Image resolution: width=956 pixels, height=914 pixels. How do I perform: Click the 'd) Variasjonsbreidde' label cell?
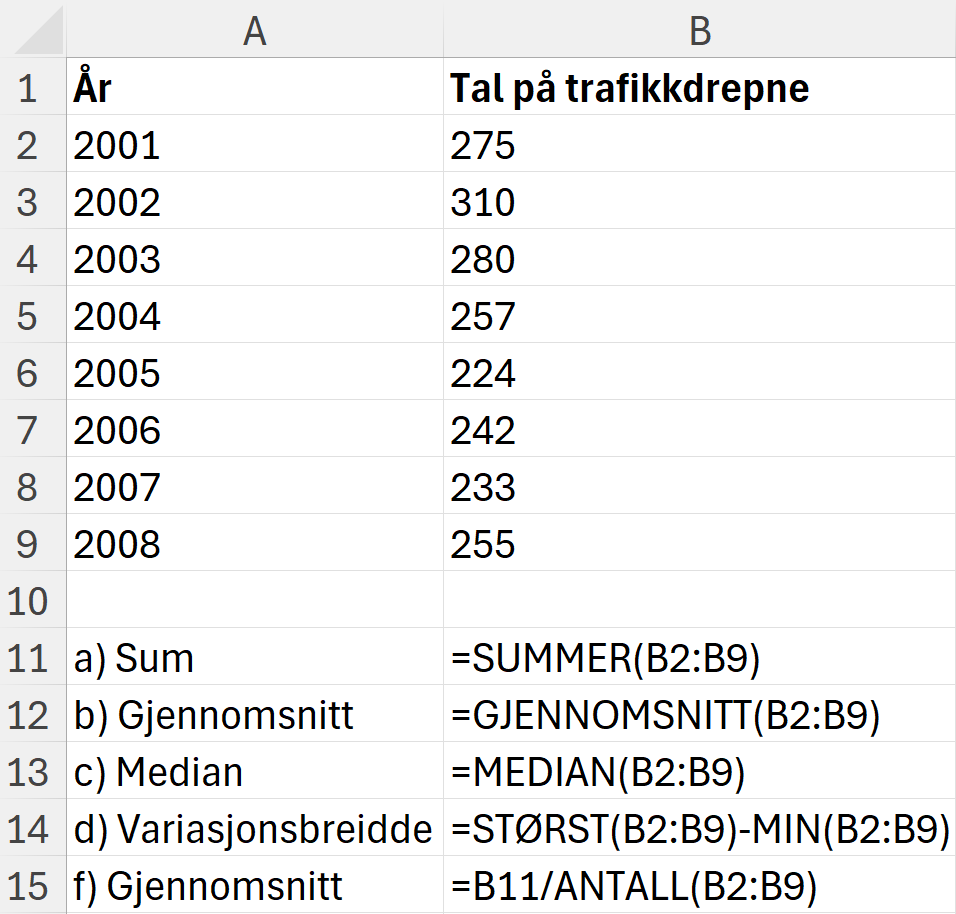(x=255, y=828)
